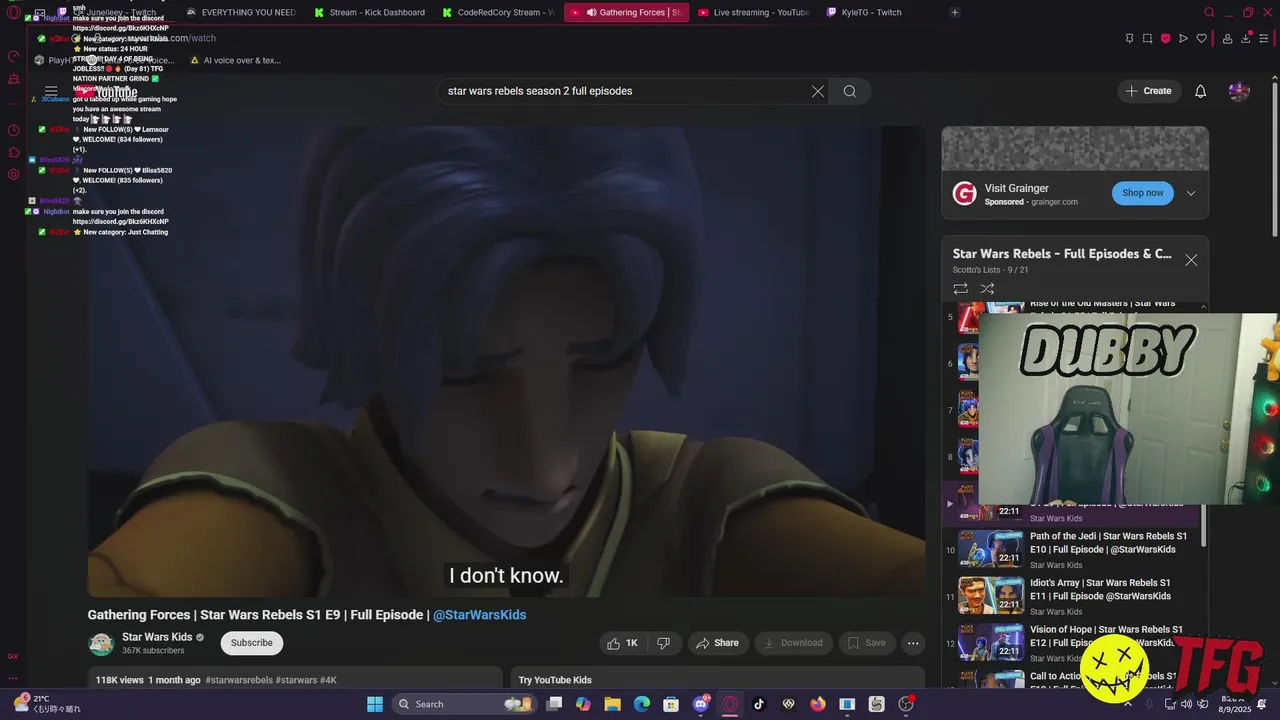Viewport: 1280px width, 720px height.
Task: Open File Explorer from taskbar
Action: [612, 704]
